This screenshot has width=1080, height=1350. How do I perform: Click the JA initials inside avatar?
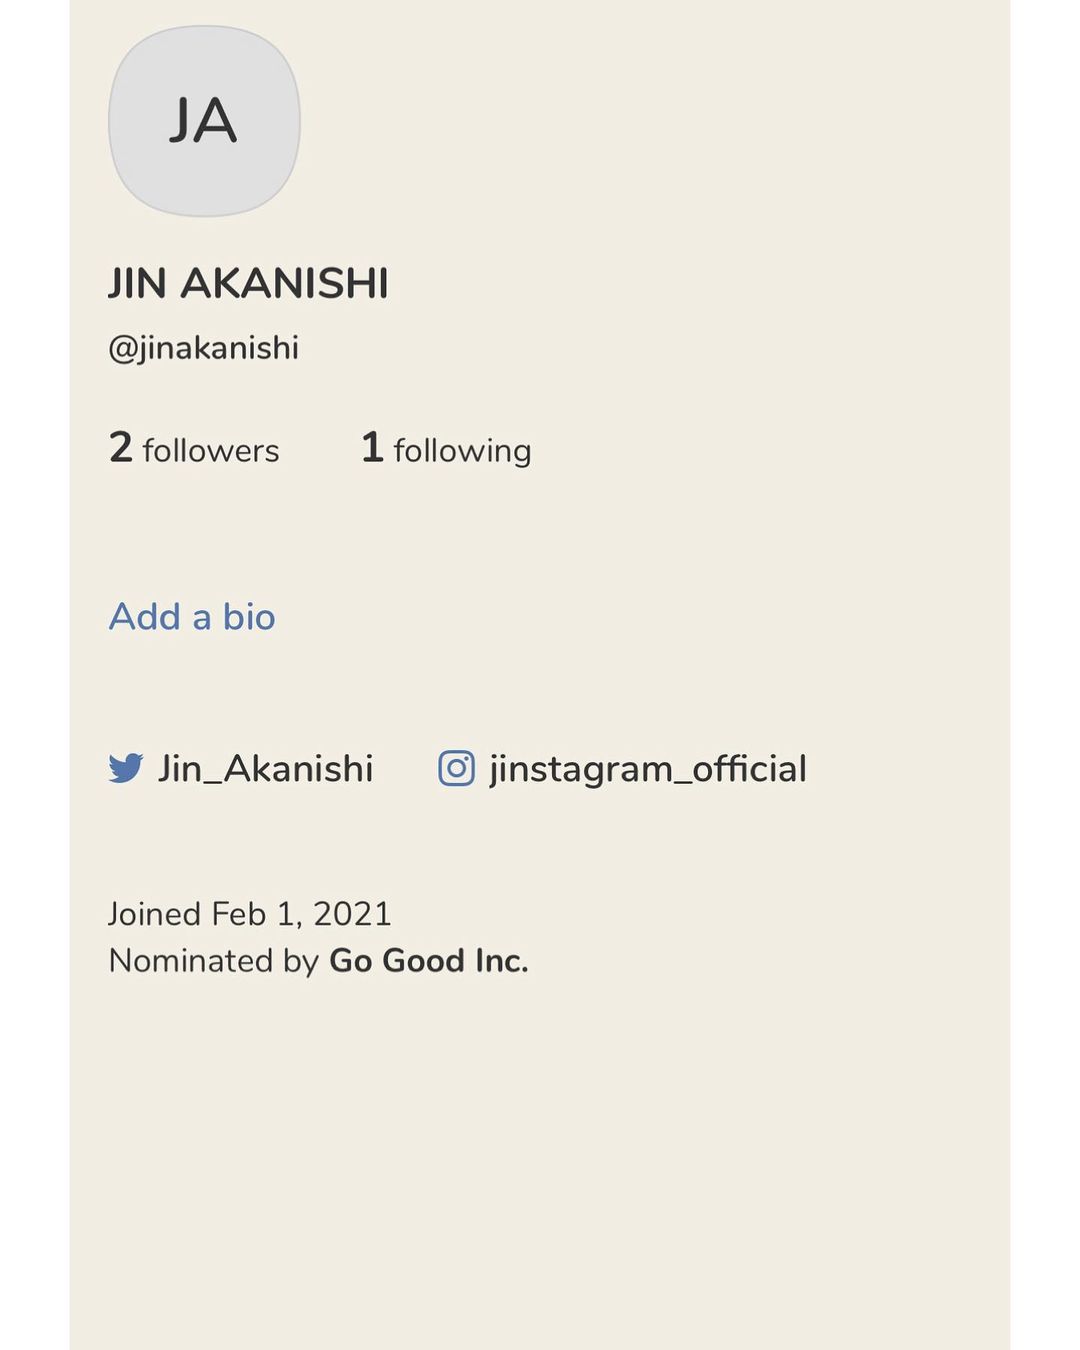203,122
